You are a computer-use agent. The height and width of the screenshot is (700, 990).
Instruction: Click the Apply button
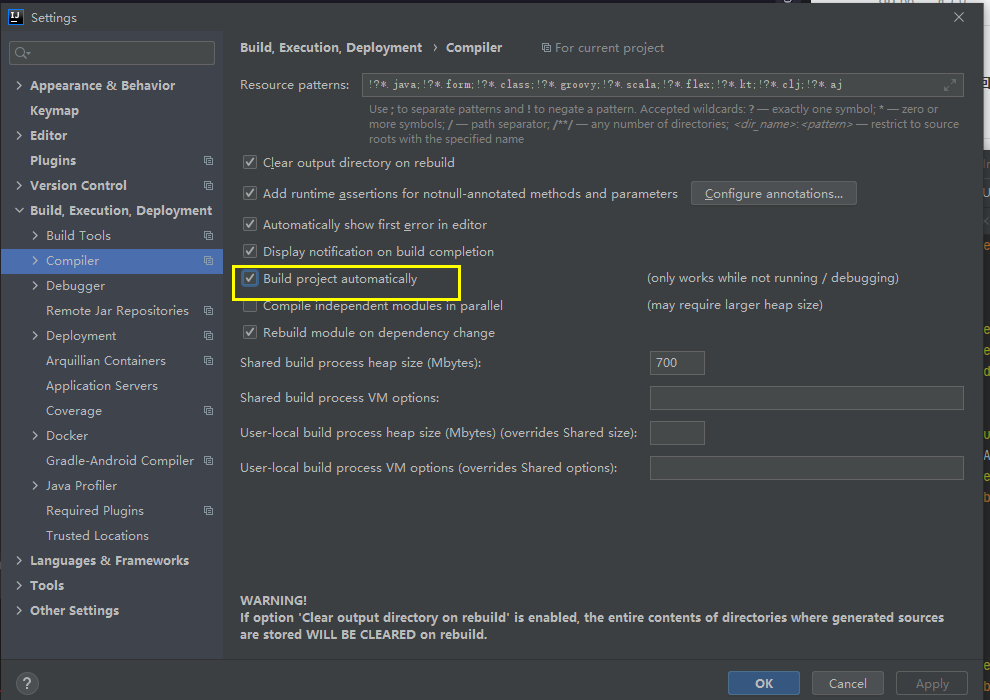932,683
